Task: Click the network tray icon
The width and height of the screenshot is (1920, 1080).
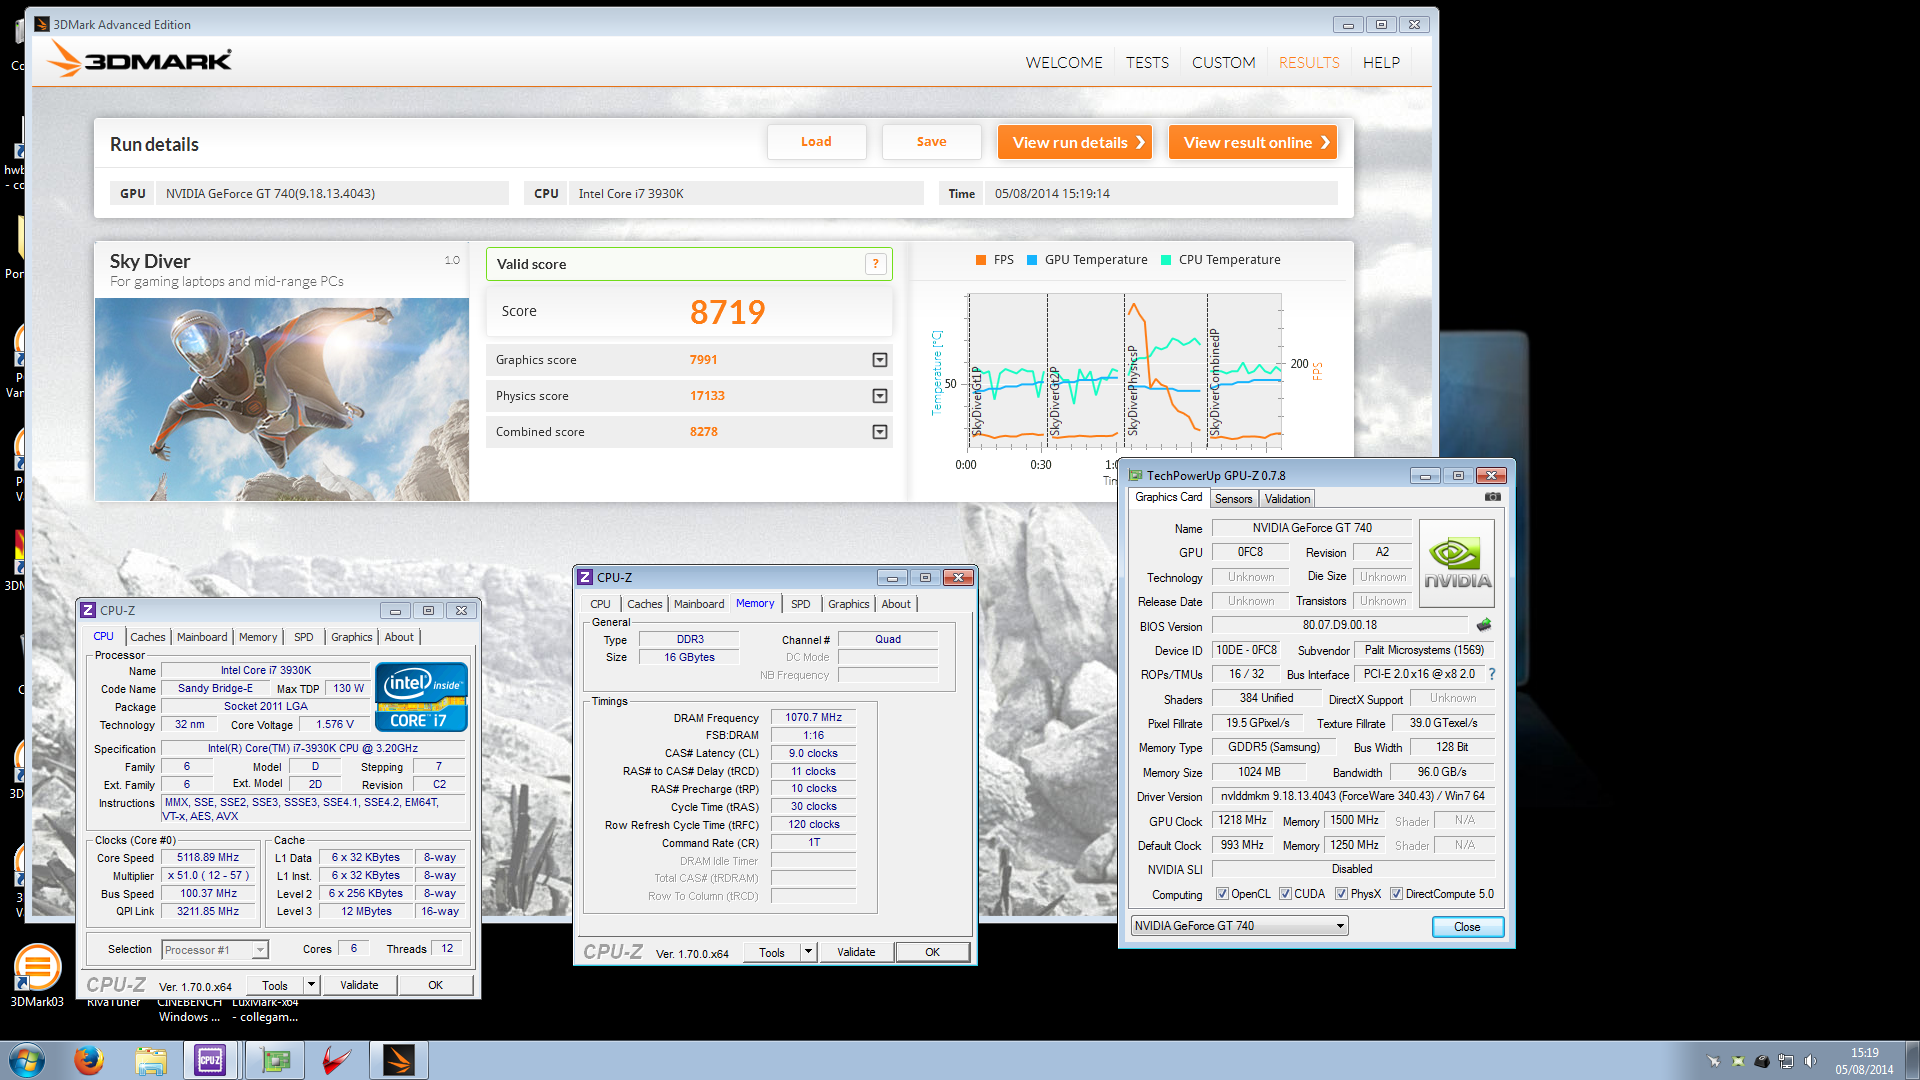Action: (1786, 1061)
